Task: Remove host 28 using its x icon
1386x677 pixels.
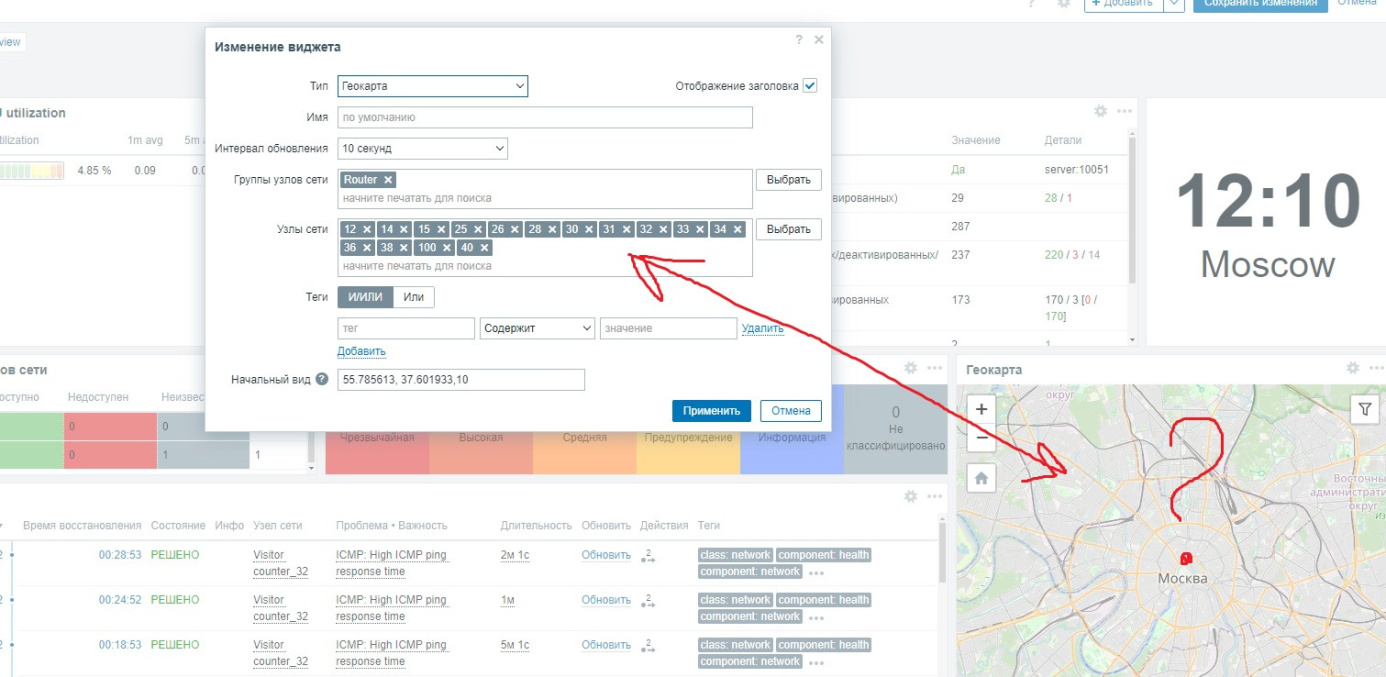Action: coord(552,229)
